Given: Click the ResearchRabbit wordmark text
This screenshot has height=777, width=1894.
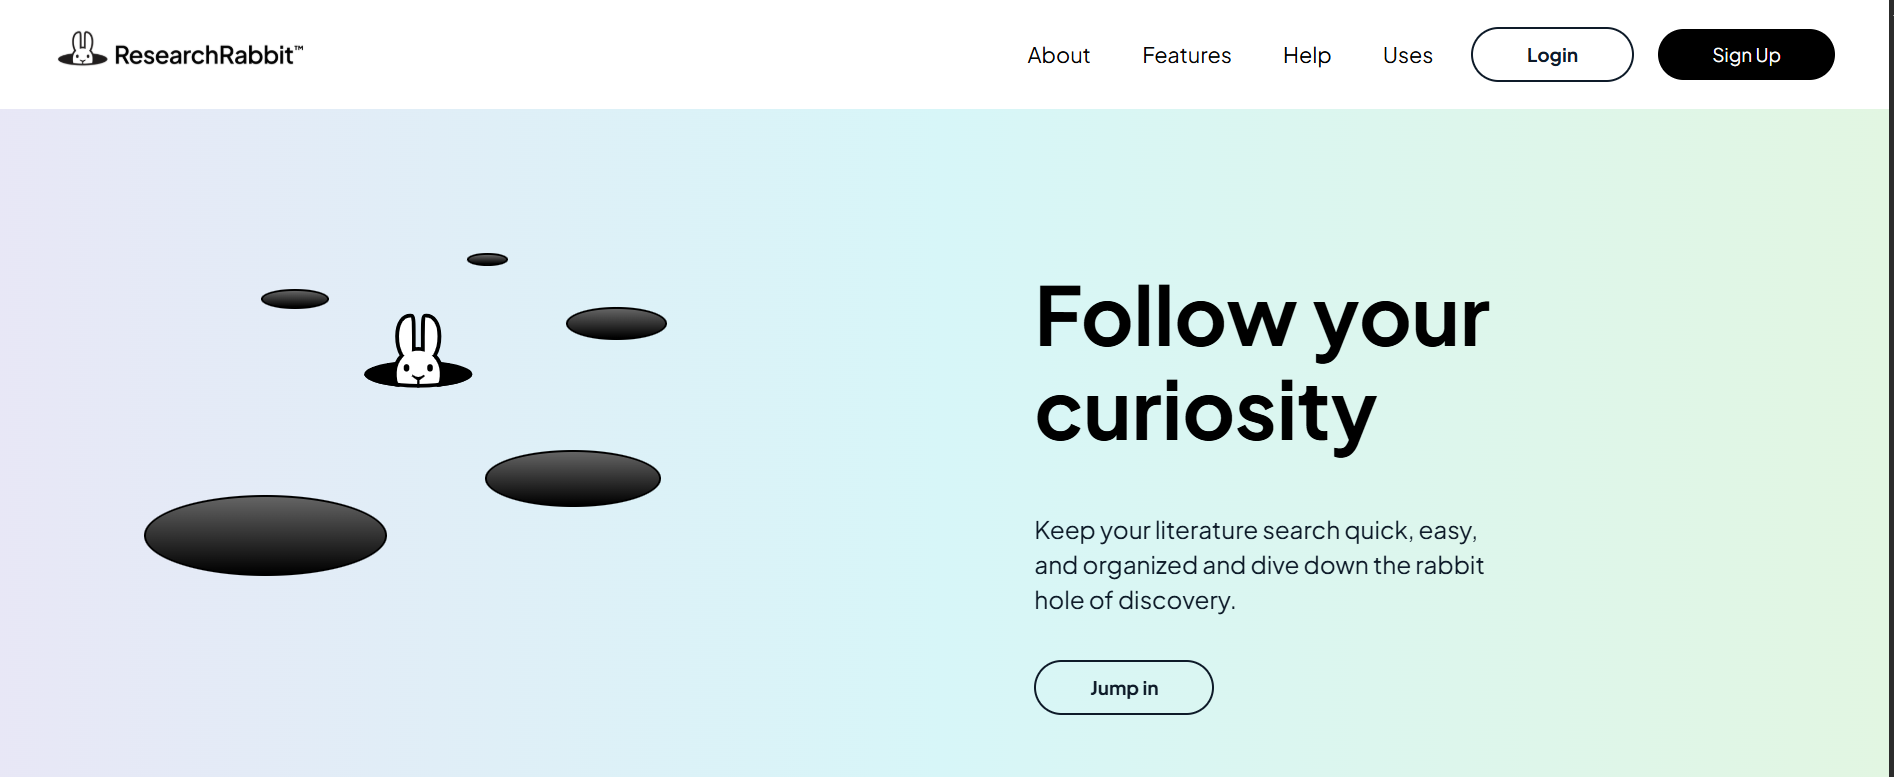Looking at the screenshot, I should 204,55.
